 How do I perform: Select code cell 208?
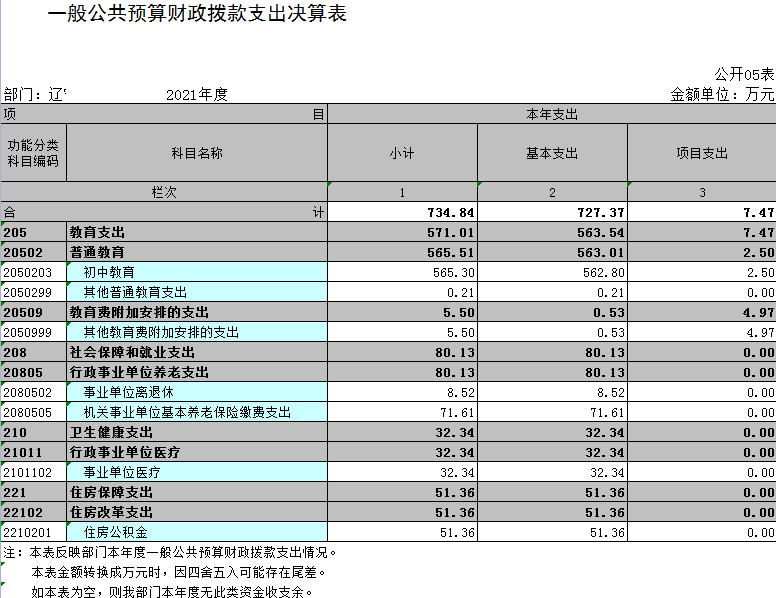click(33, 352)
